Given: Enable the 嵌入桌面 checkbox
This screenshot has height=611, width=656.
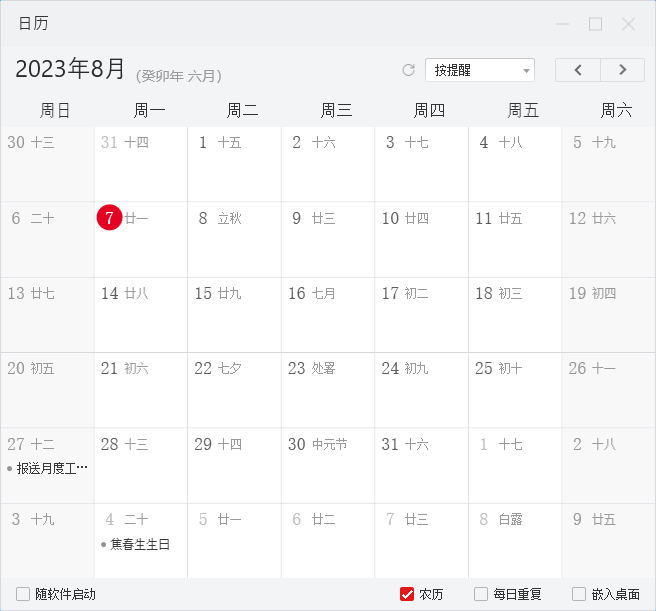Looking at the screenshot, I should (579, 594).
